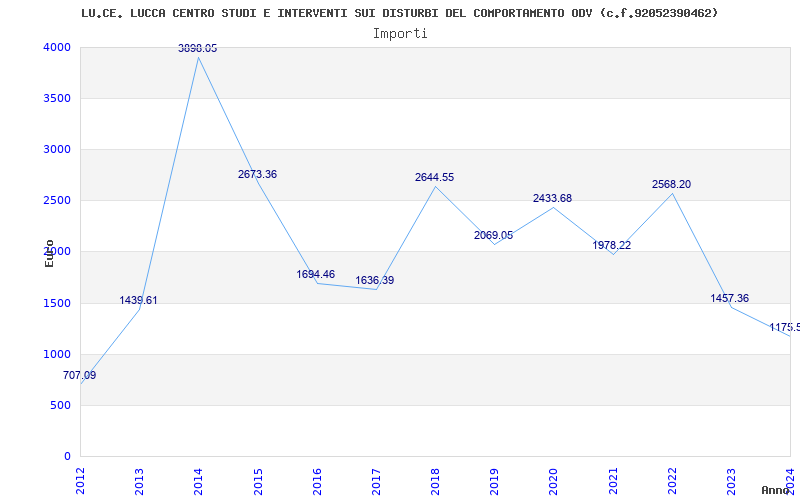Screen dimensions: 800x500
Task: Select the 1439.61 value for 2013
Action: coord(138,301)
